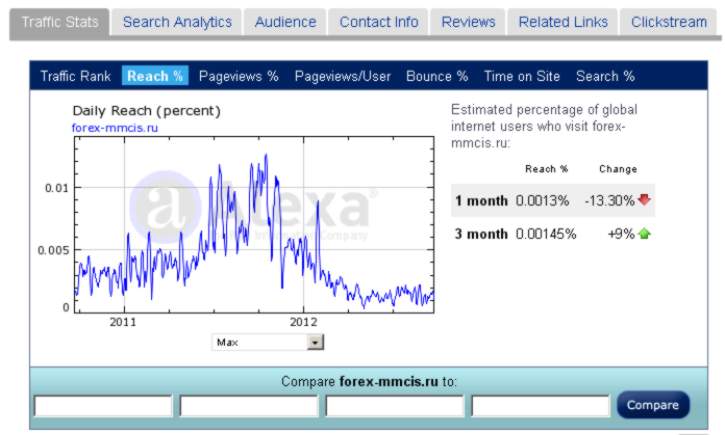The width and height of the screenshot is (725, 435).
Task: Open the Audience tab
Action: (285, 22)
